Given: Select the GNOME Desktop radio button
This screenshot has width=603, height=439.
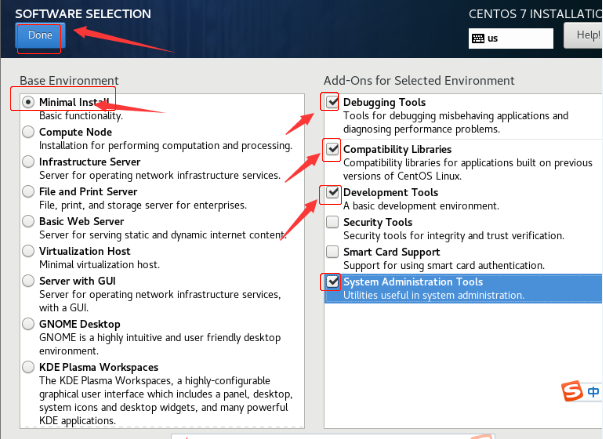Looking at the screenshot, I should [28, 324].
